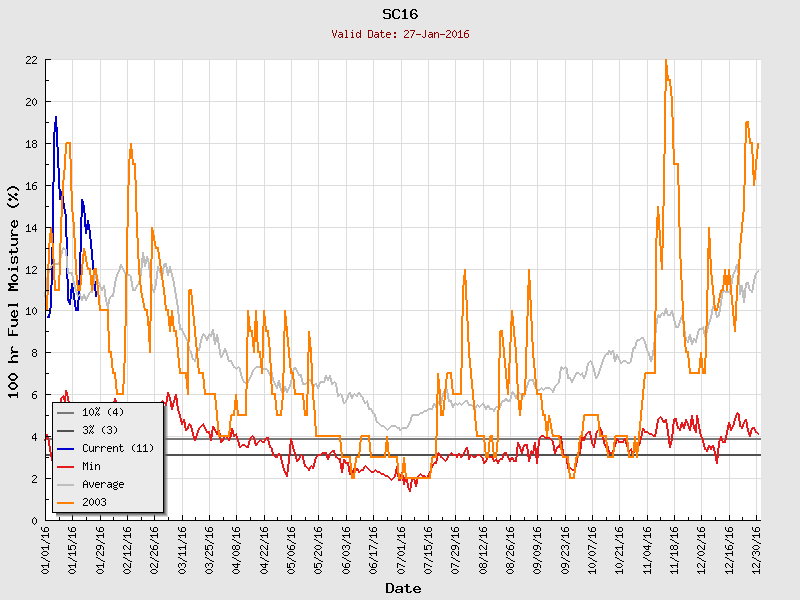Click the 2003 legend label
This screenshot has height=600, width=800.
coord(94,502)
